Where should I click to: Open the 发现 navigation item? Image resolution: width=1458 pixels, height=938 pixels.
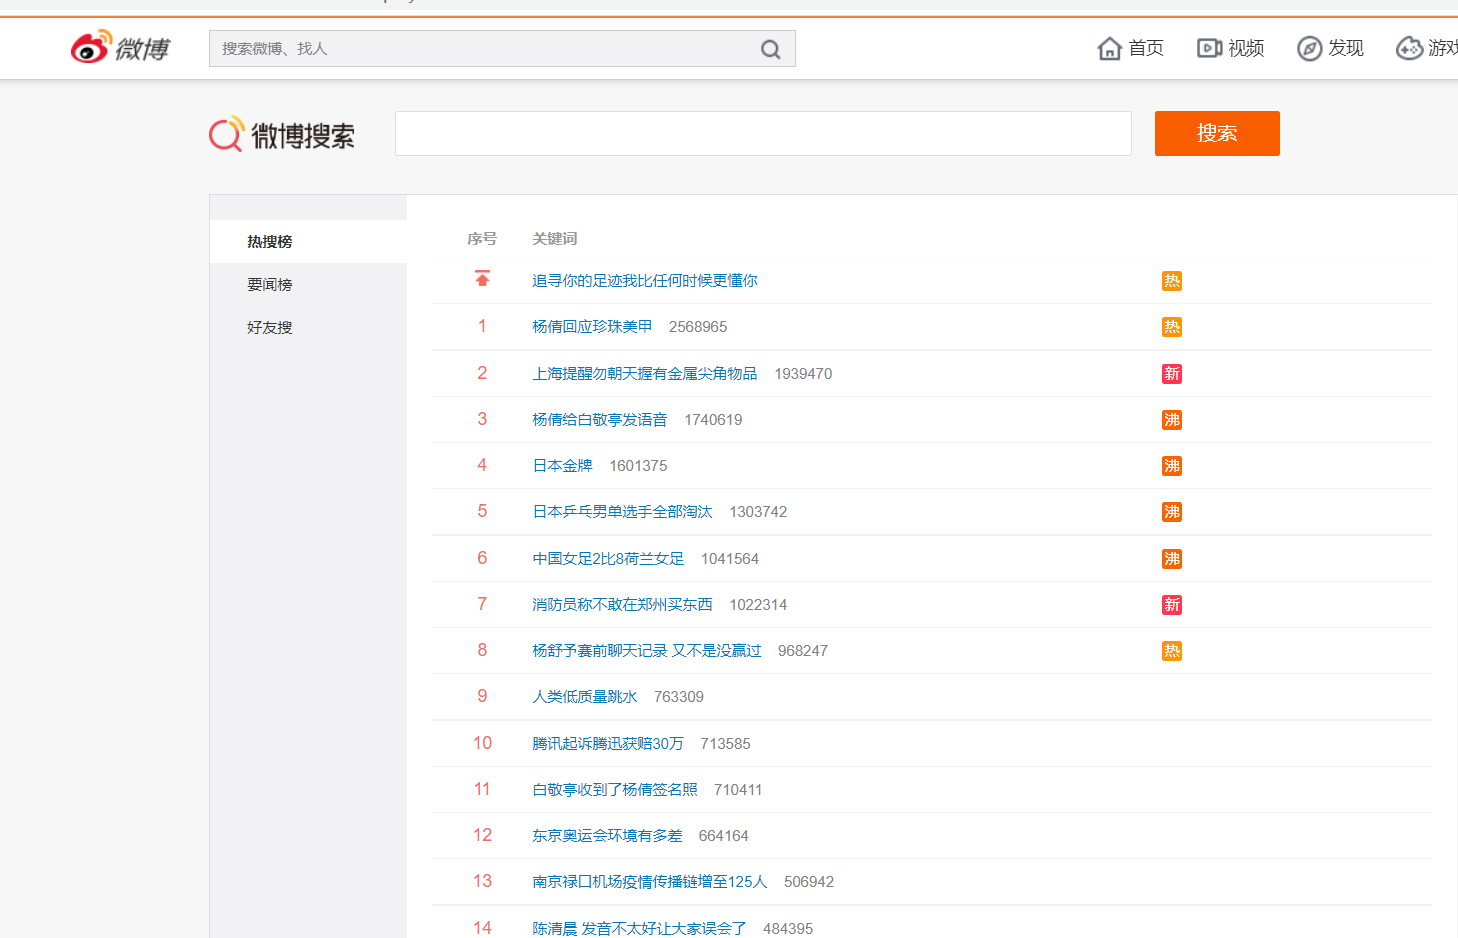click(x=1331, y=48)
